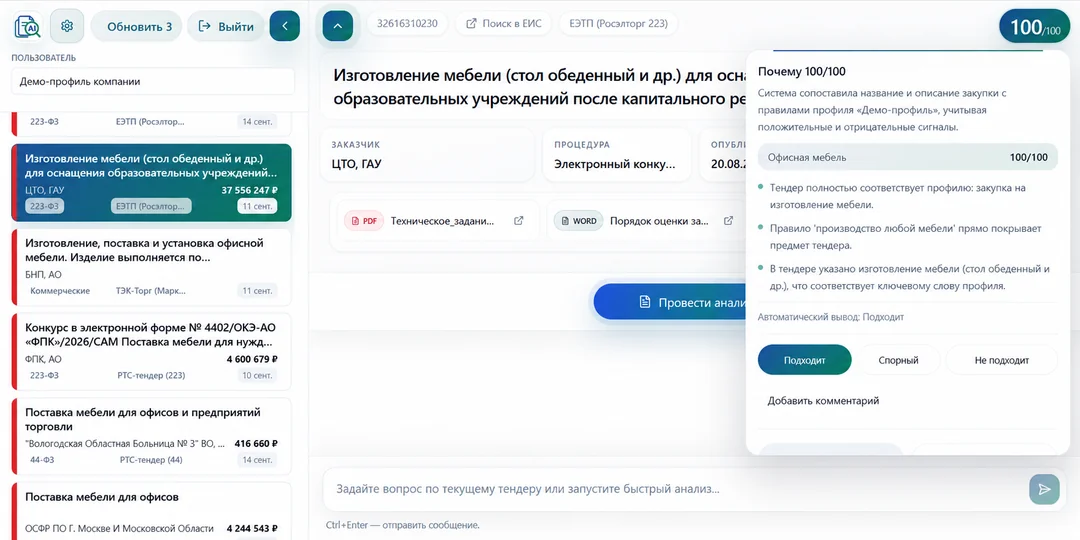The height and width of the screenshot is (540, 1080).
Task: Click the price '416 660 ₽'
Action: (x=256, y=444)
